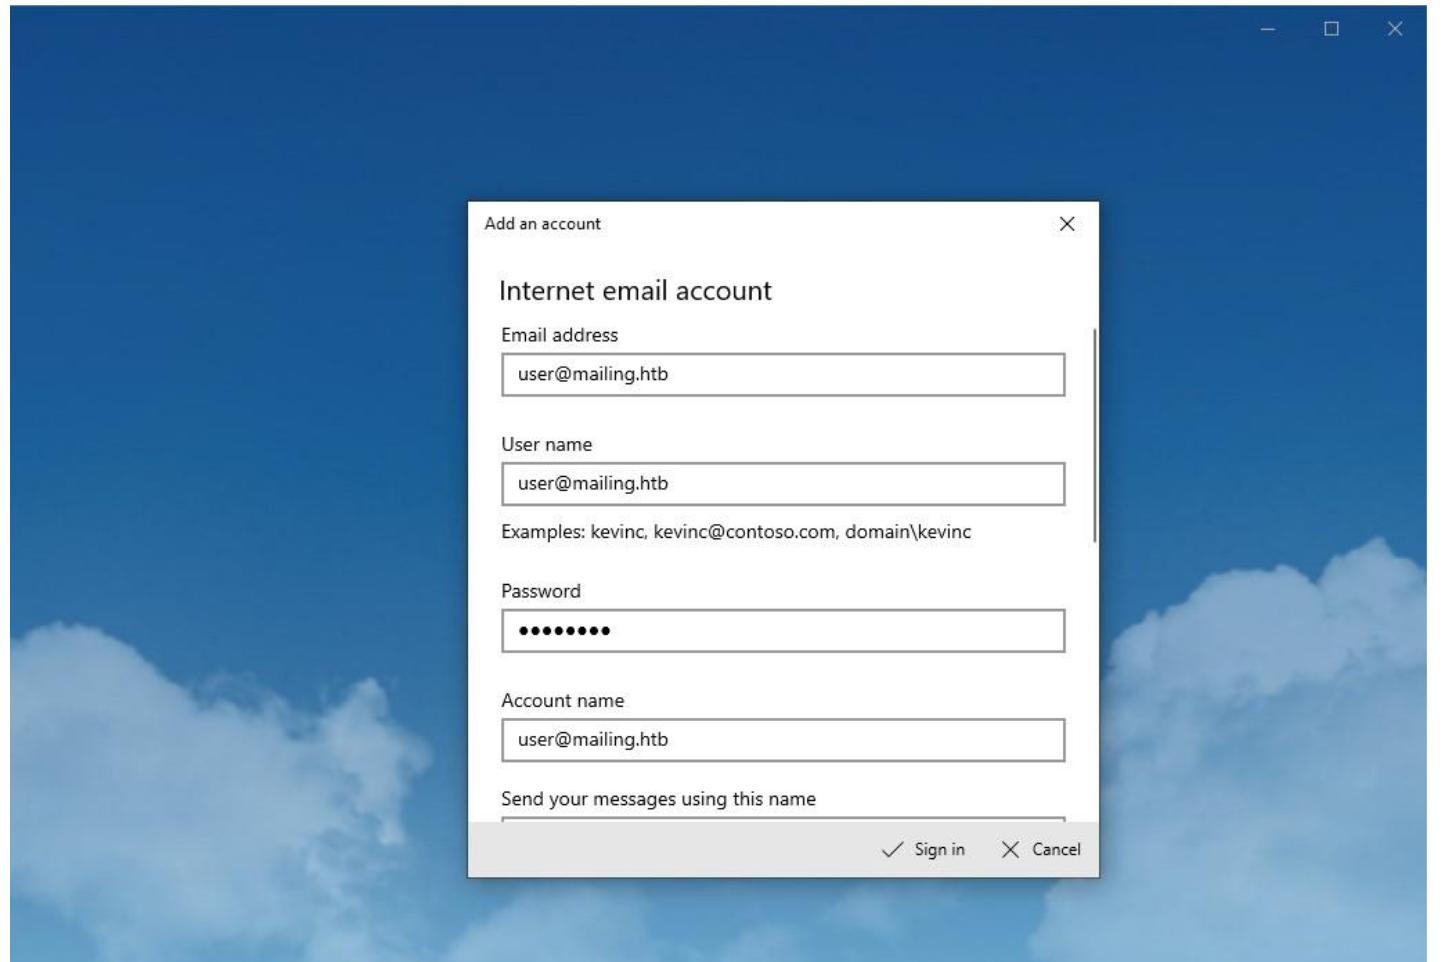Click the Email address input field
Screen dimensions: 1443x962
tap(783, 374)
